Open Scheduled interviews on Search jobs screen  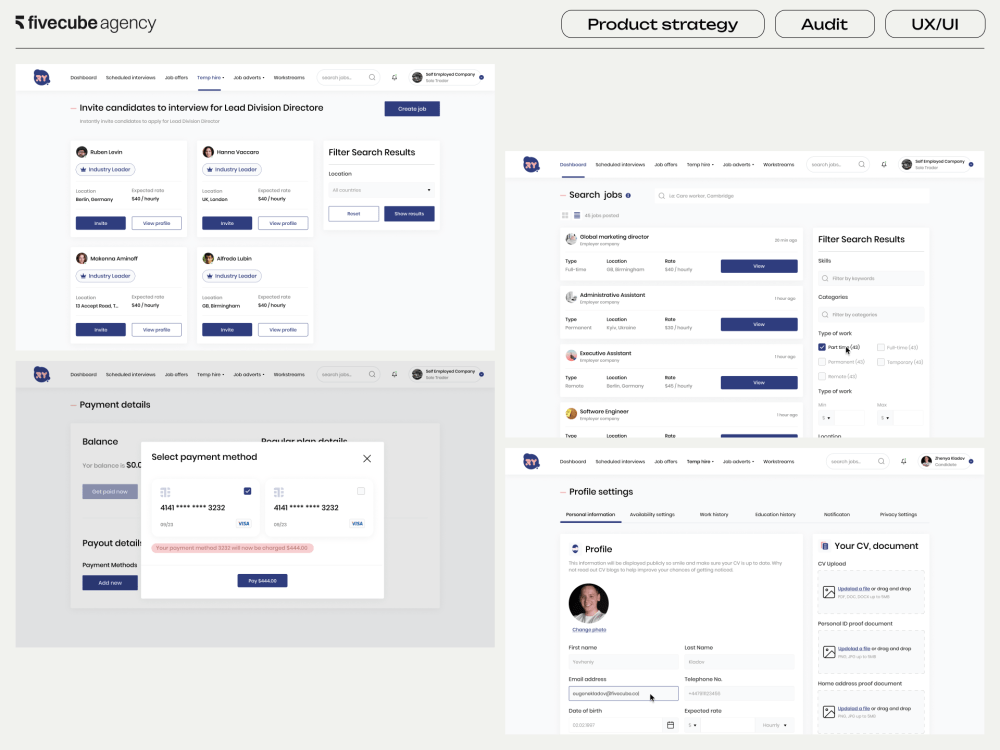click(620, 165)
